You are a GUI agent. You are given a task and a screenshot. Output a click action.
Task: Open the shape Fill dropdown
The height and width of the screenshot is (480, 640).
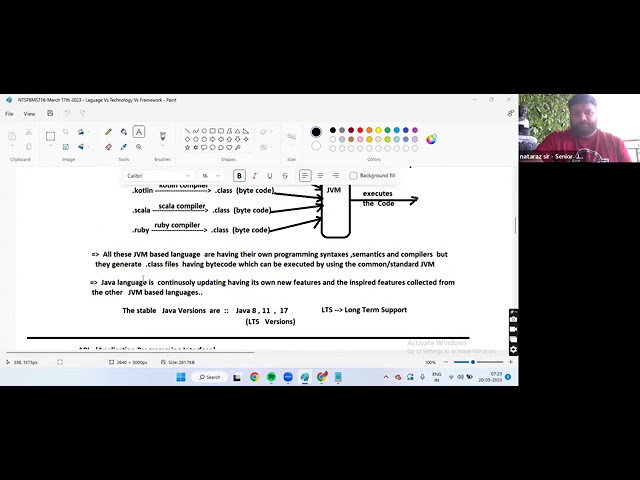pyautogui.click(x=266, y=147)
